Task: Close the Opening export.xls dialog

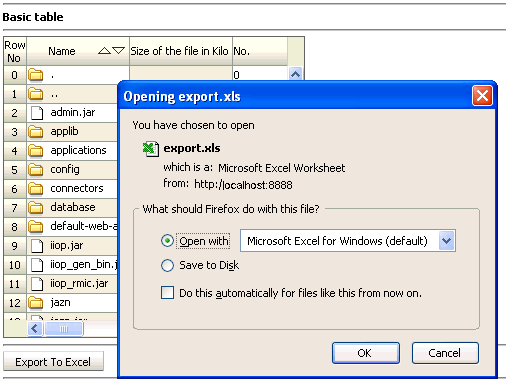Action: click(482, 96)
